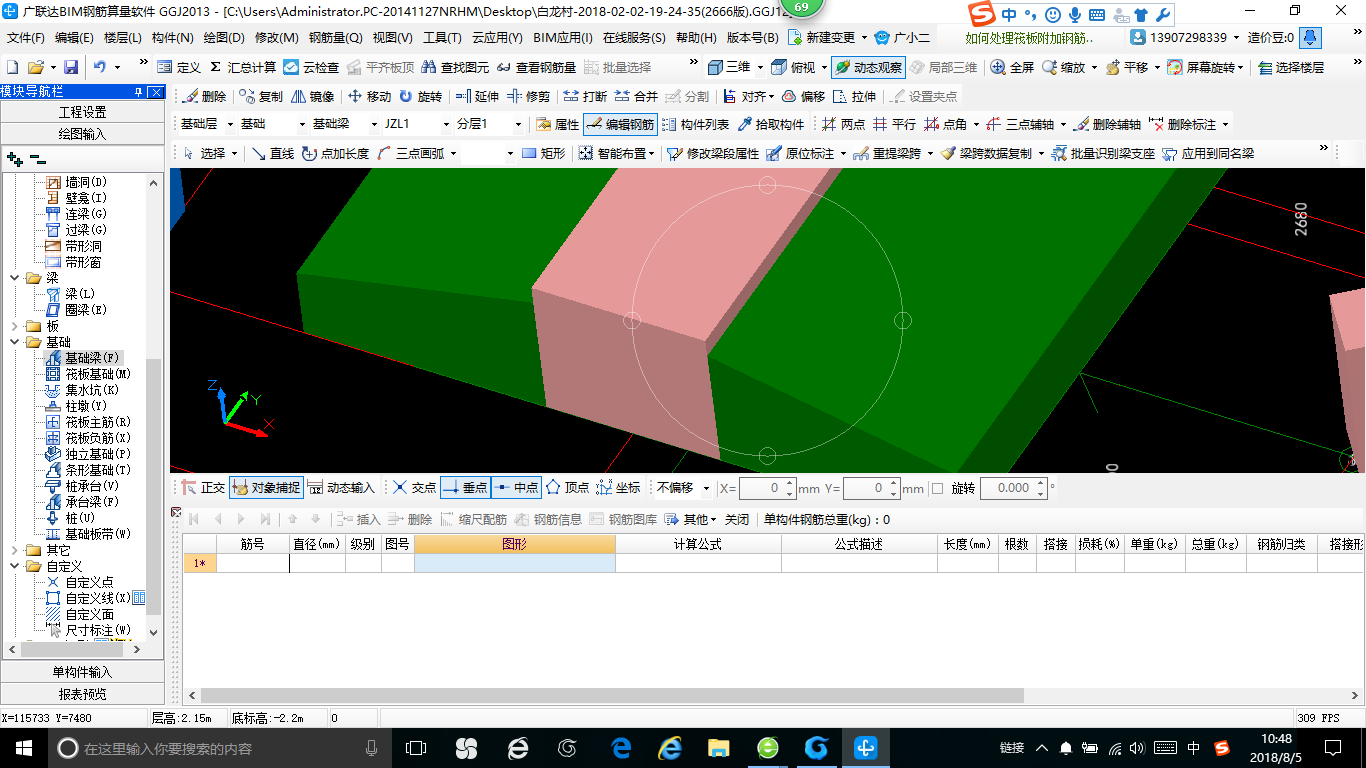Select the 打断 break tool
Viewport: 1366px width, 768px height.
coord(585,96)
